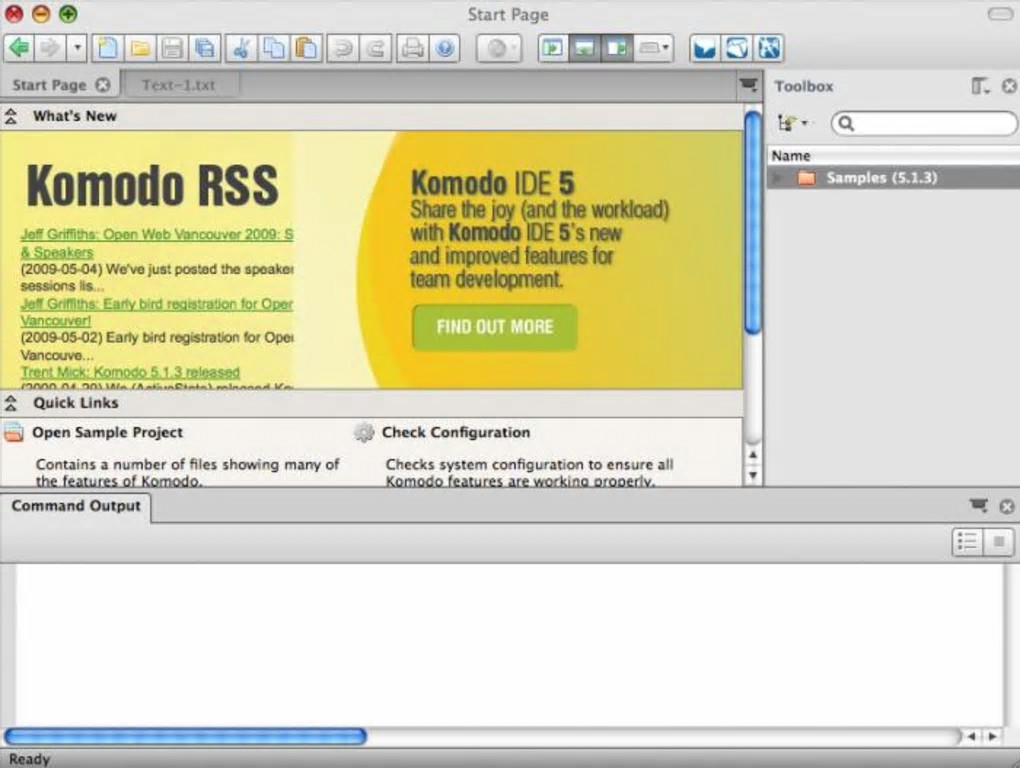Close the Toolbox panel
The height and width of the screenshot is (768, 1020).
point(1008,86)
